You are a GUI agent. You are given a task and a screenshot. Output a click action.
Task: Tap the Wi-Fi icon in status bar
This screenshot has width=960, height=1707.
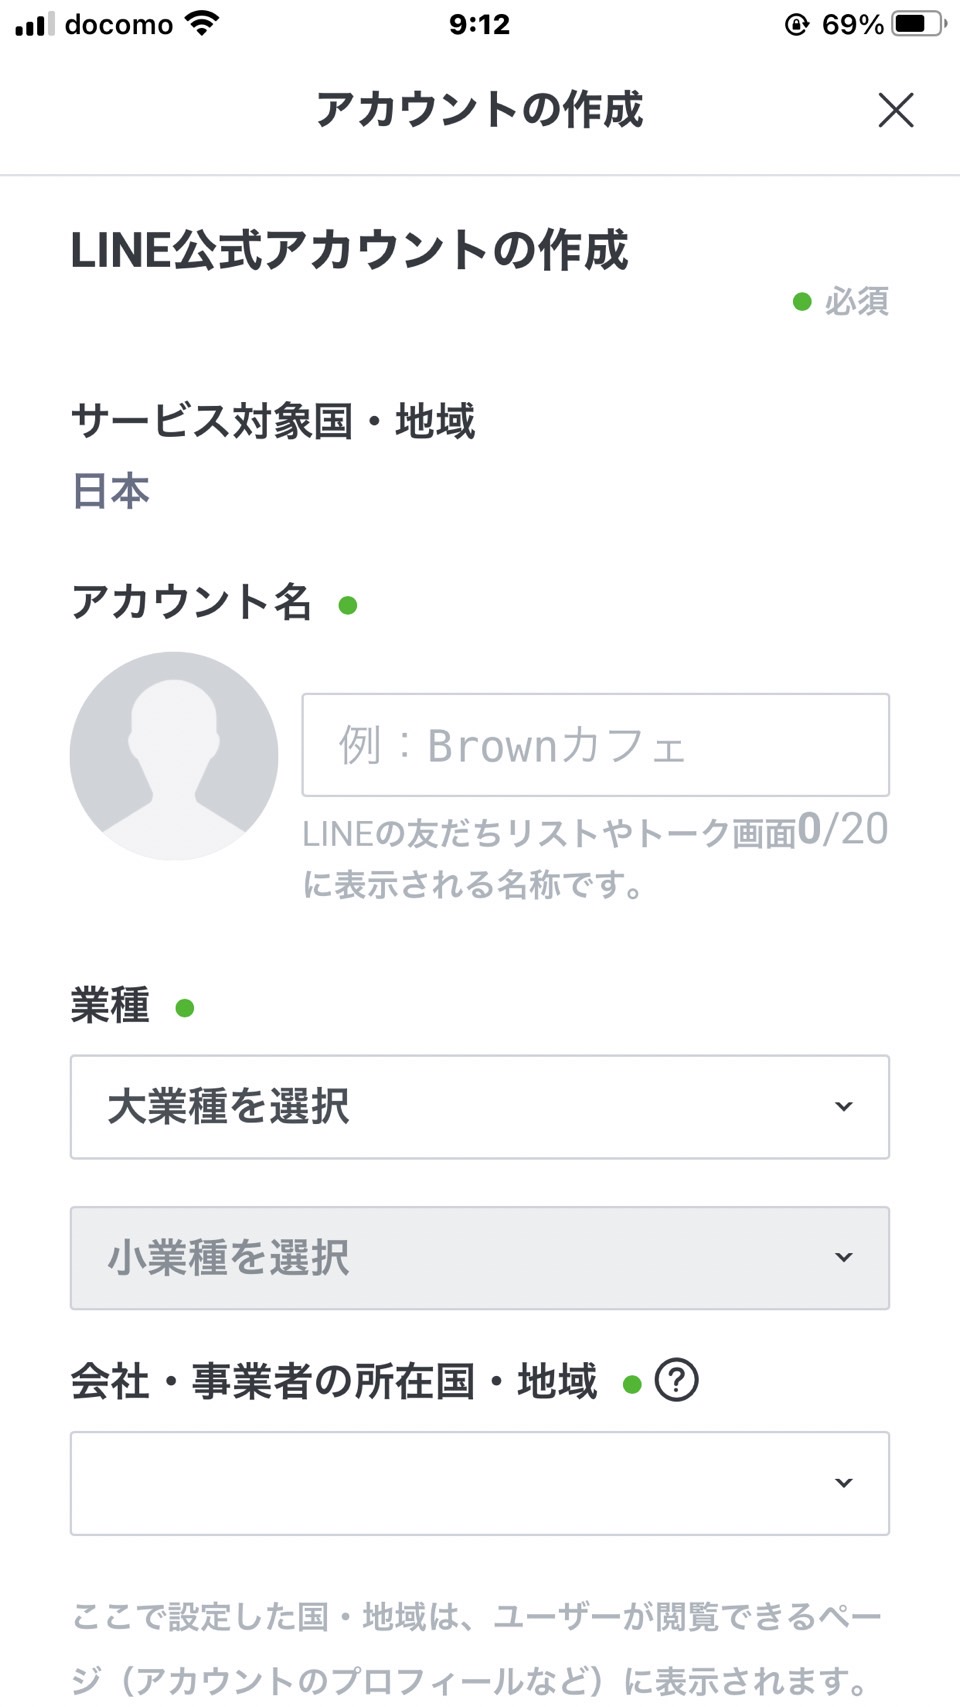coord(202,24)
